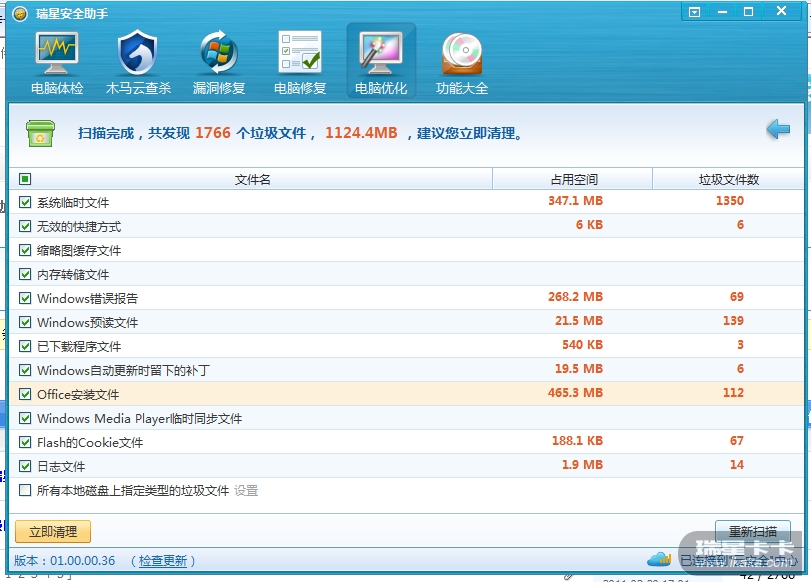The height and width of the screenshot is (582, 811).
Task: Click the blue back arrow icon
Action: coord(778,130)
